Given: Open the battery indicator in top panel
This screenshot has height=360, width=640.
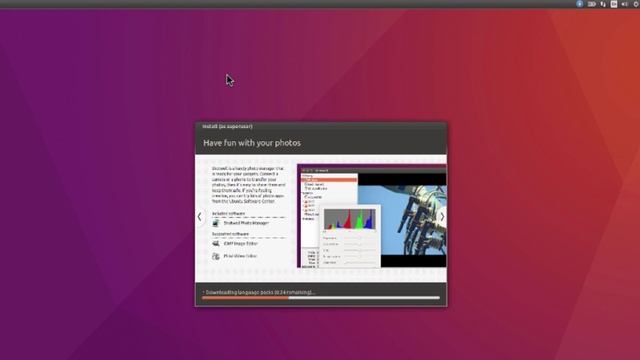Looking at the screenshot, I should (x=591, y=4).
